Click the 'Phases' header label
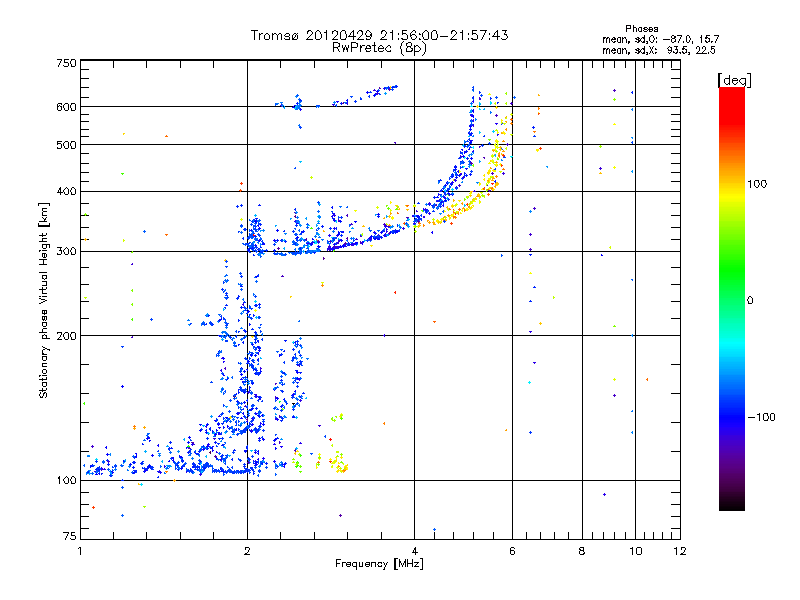This screenshot has width=800, height=600. 641,29
